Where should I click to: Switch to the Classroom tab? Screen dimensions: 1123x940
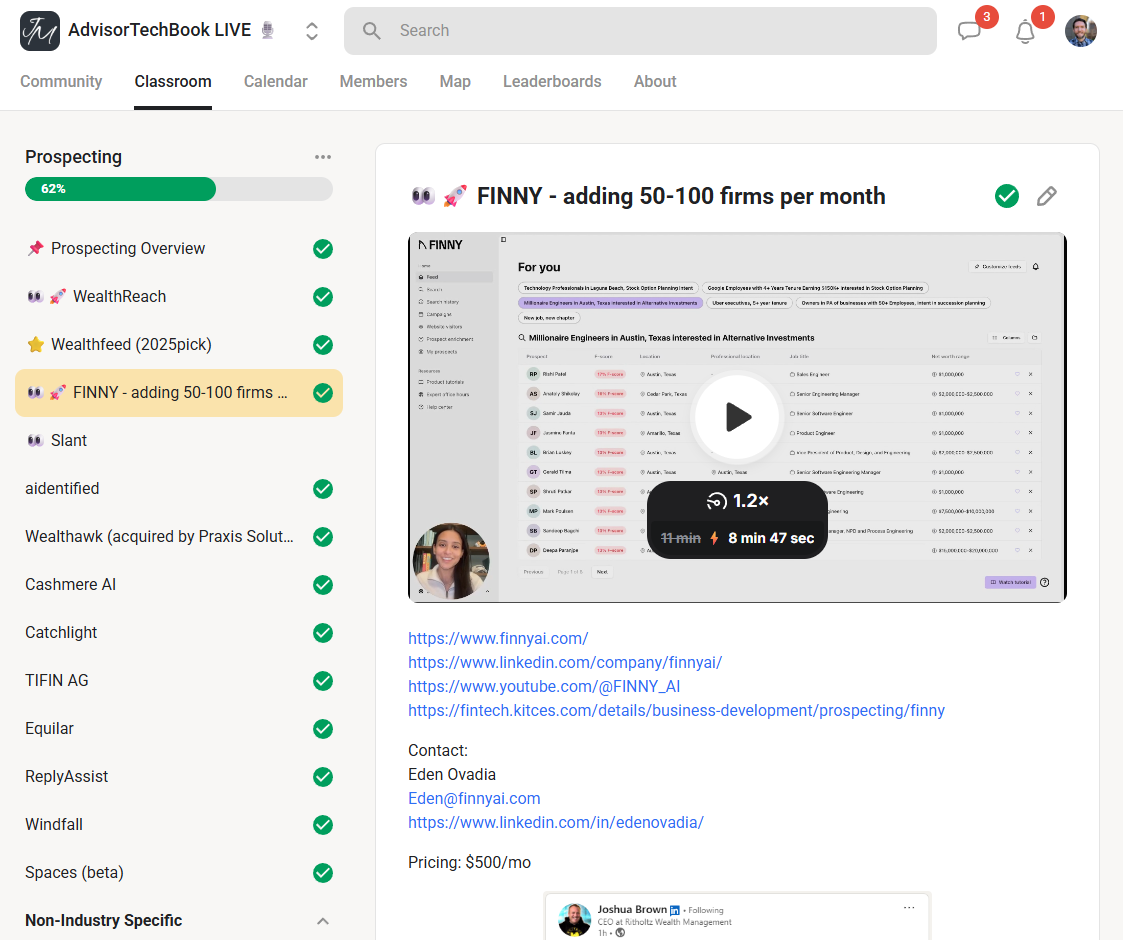click(x=173, y=82)
